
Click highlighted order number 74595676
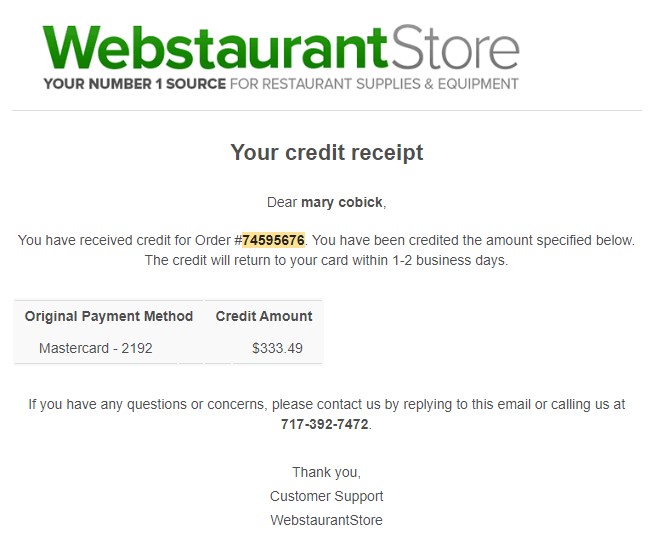pyautogui.click(x=273, y=240)
